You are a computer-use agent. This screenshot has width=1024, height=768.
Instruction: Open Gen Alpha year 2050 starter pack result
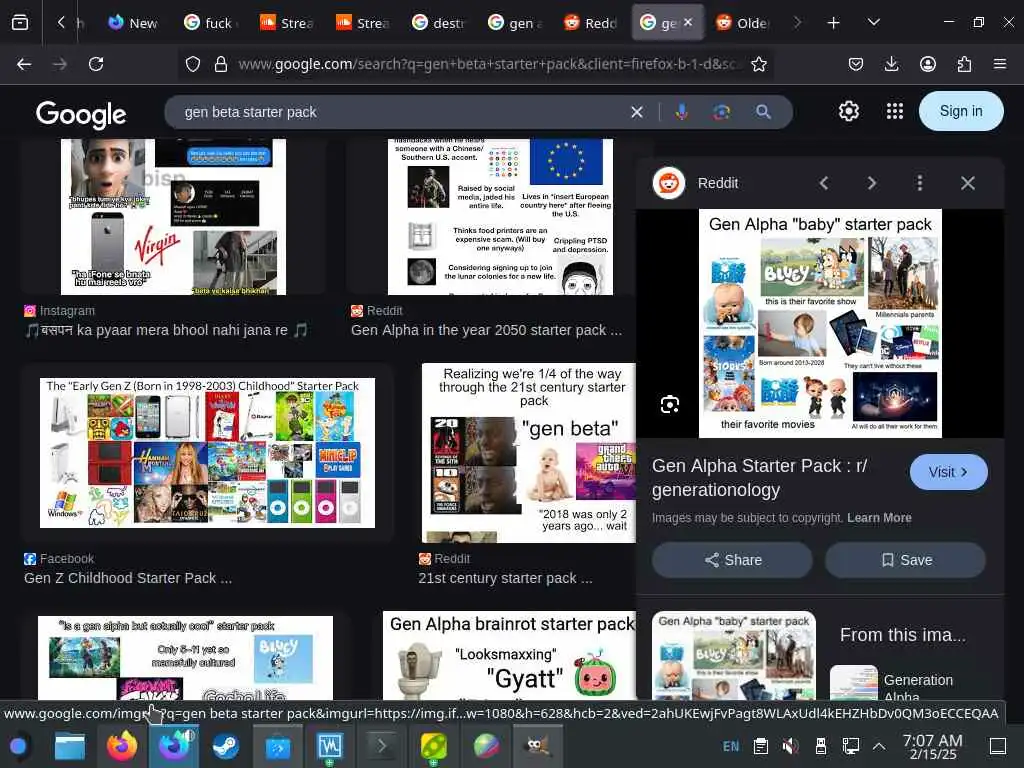(x=486, y=330)
